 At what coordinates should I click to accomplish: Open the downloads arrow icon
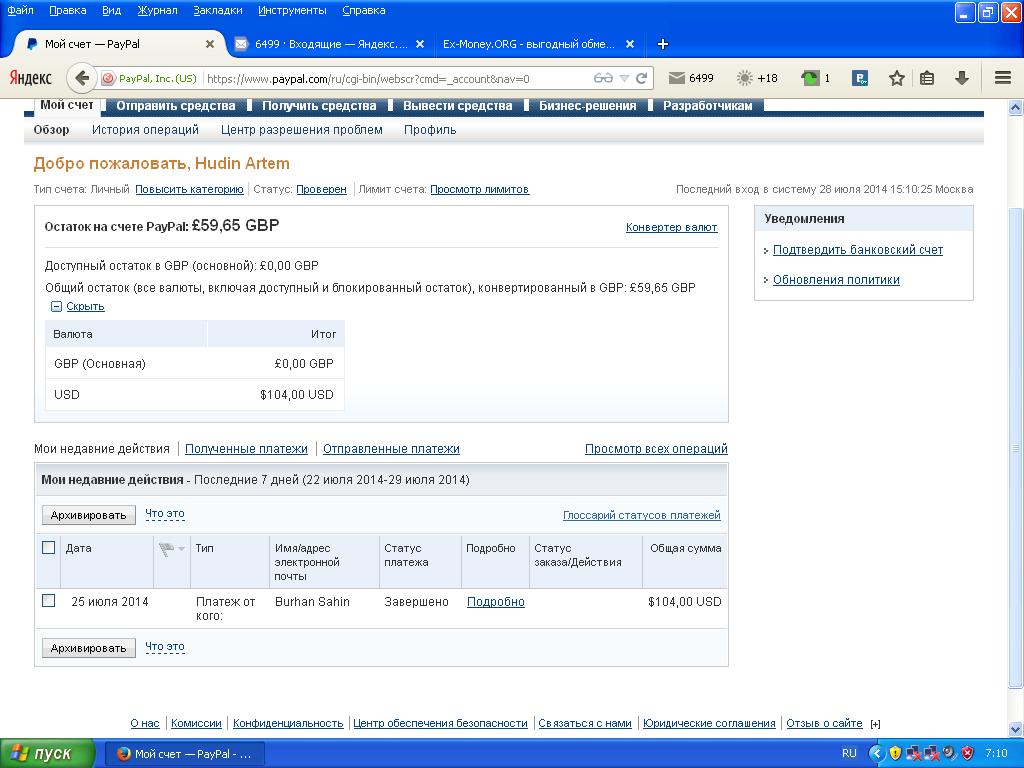tap(961, 78)
